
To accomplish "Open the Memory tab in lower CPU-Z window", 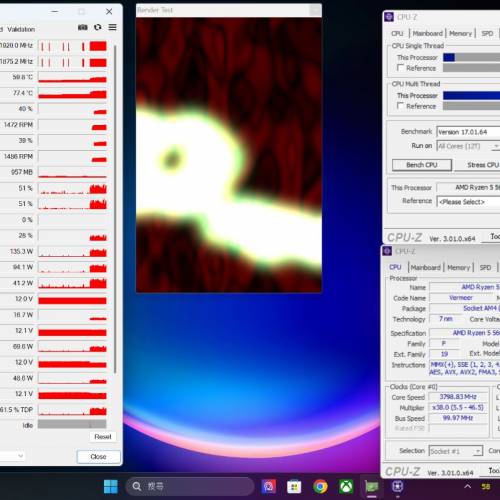I will [458, 267].
